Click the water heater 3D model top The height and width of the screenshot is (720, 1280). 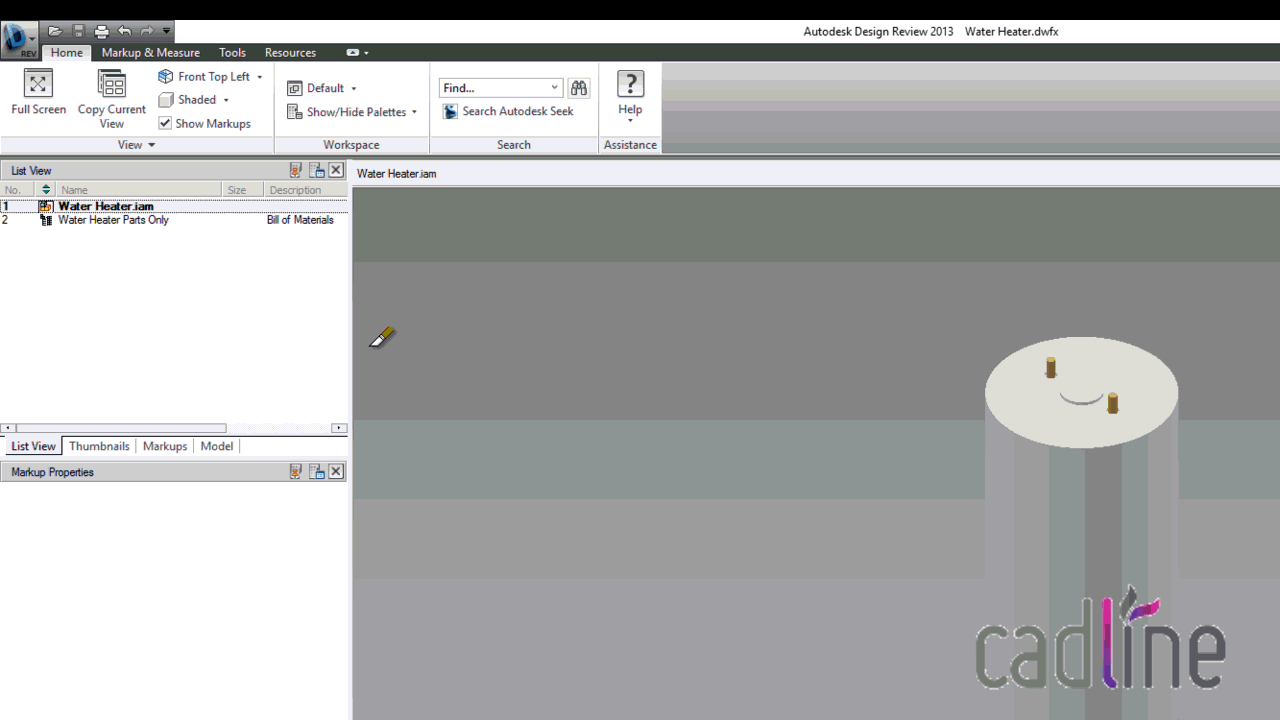tap(1081, 391)
